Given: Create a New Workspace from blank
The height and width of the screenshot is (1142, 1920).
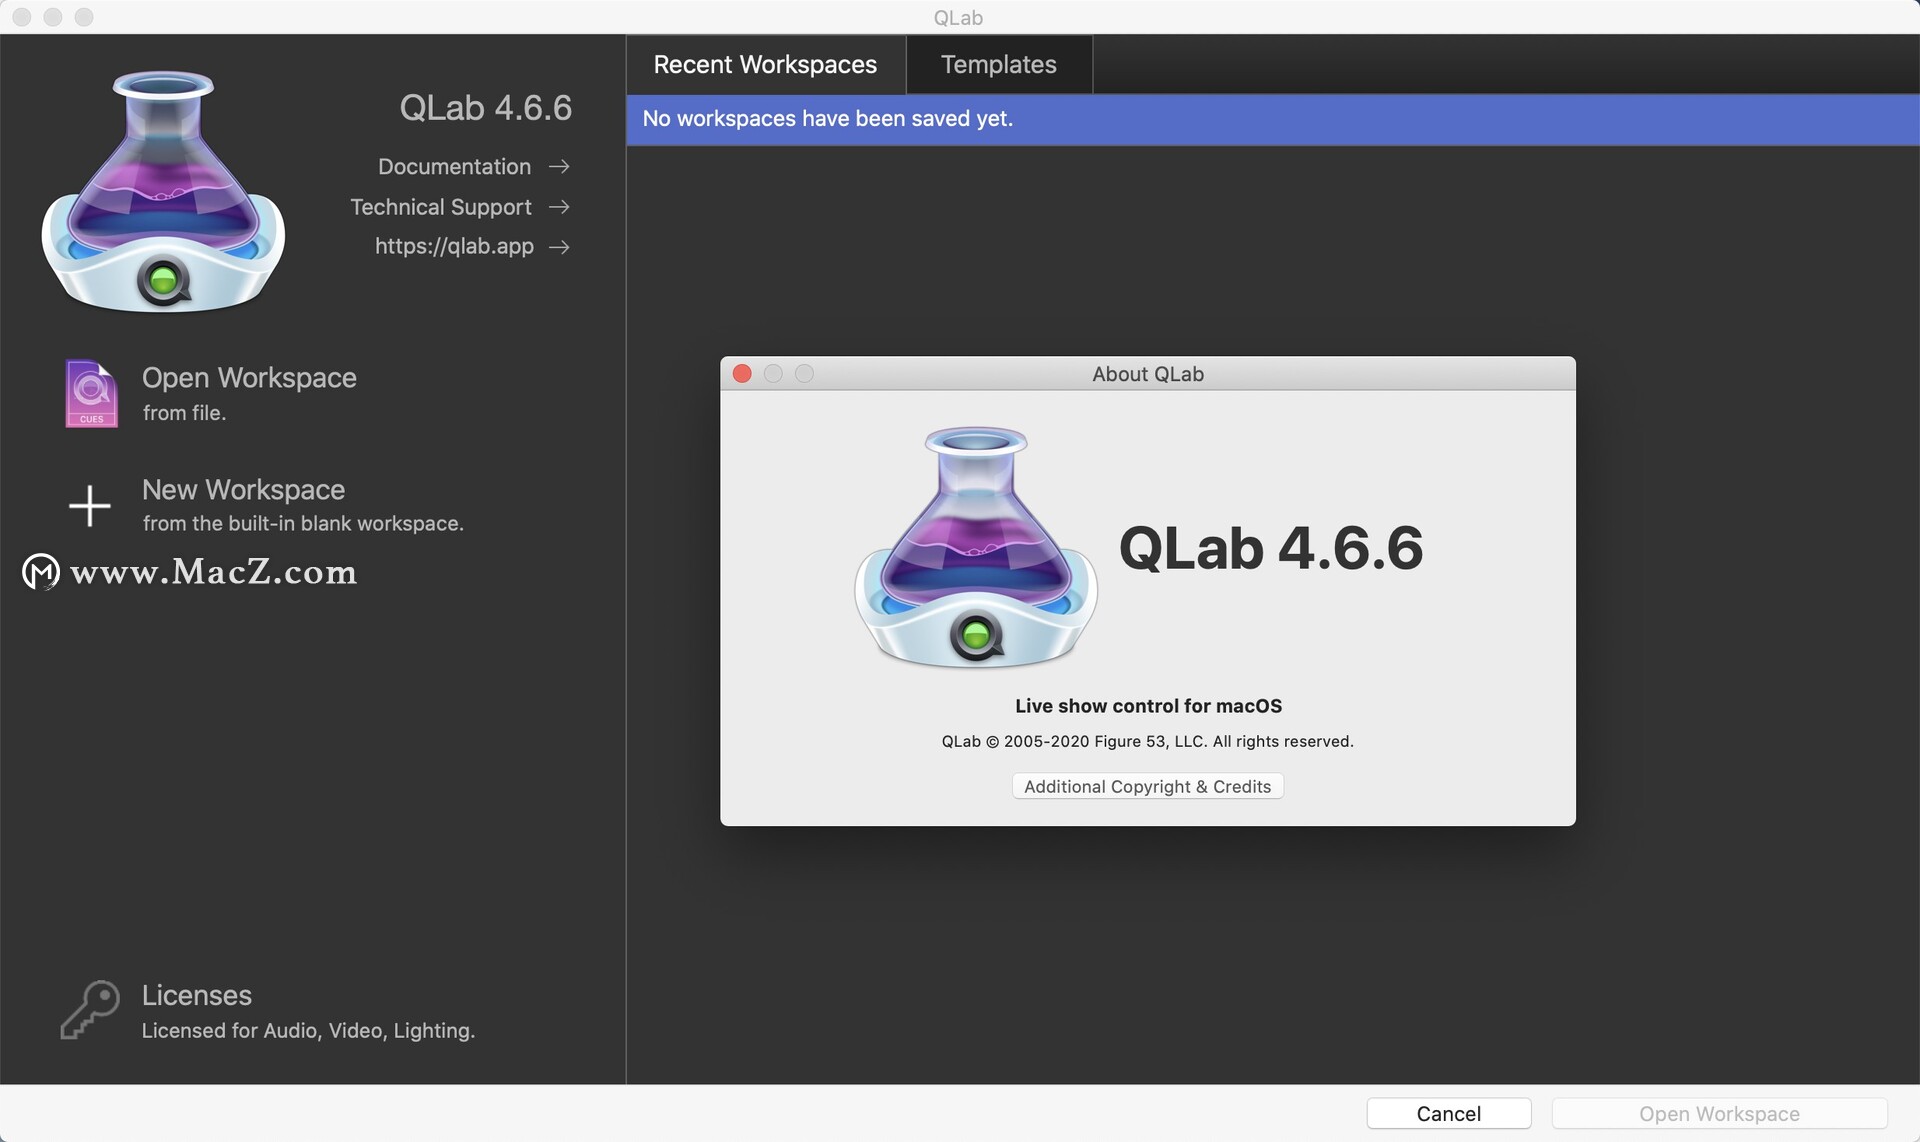Looking at the screenshot, I should (302, 505).
